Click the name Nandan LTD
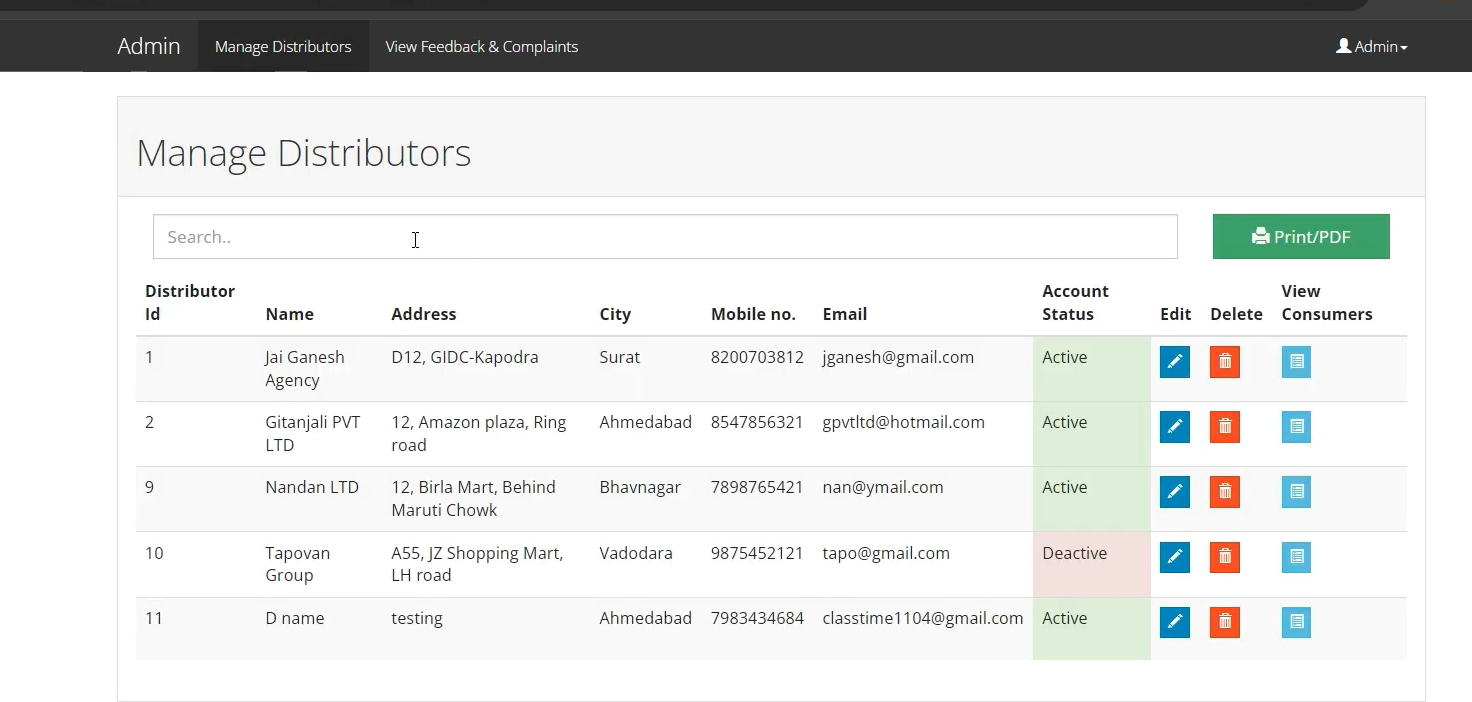 click(312, 487)
